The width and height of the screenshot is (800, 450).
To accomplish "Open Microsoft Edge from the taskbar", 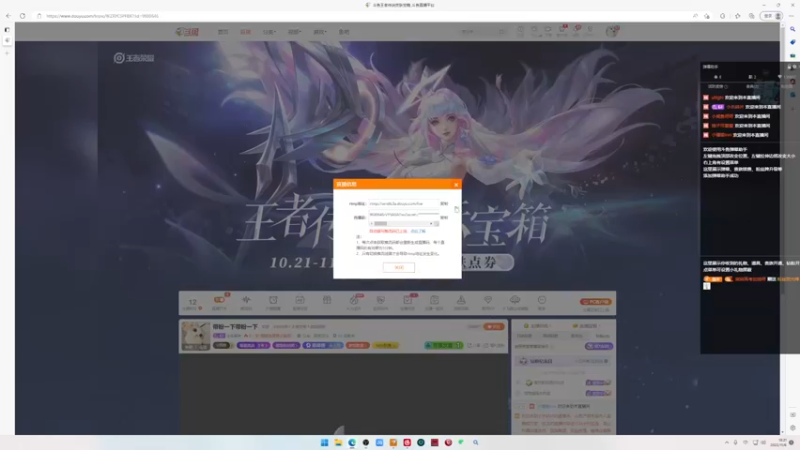I will coord(352,442).
